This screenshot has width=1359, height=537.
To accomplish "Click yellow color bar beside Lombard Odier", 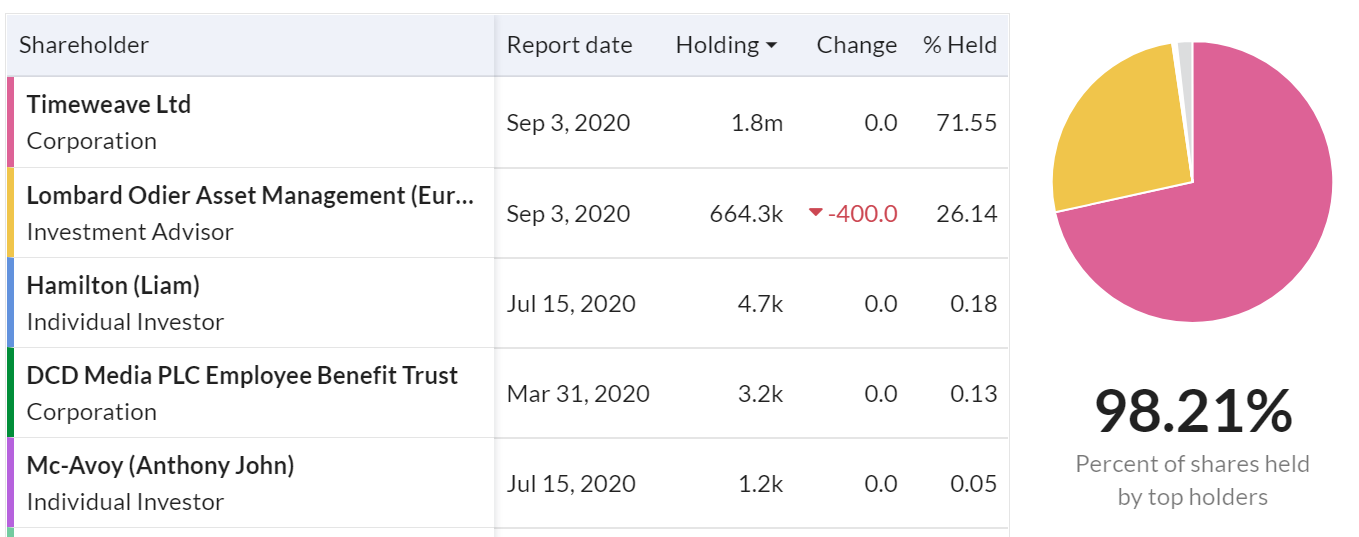I will [10, 213].
